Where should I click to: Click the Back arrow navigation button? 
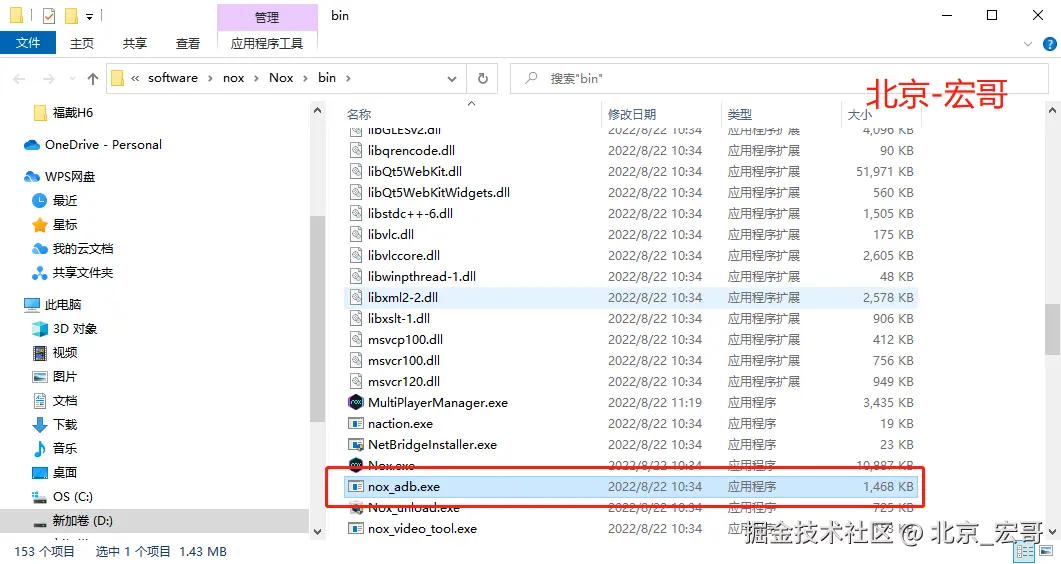[x=19, y=78]
